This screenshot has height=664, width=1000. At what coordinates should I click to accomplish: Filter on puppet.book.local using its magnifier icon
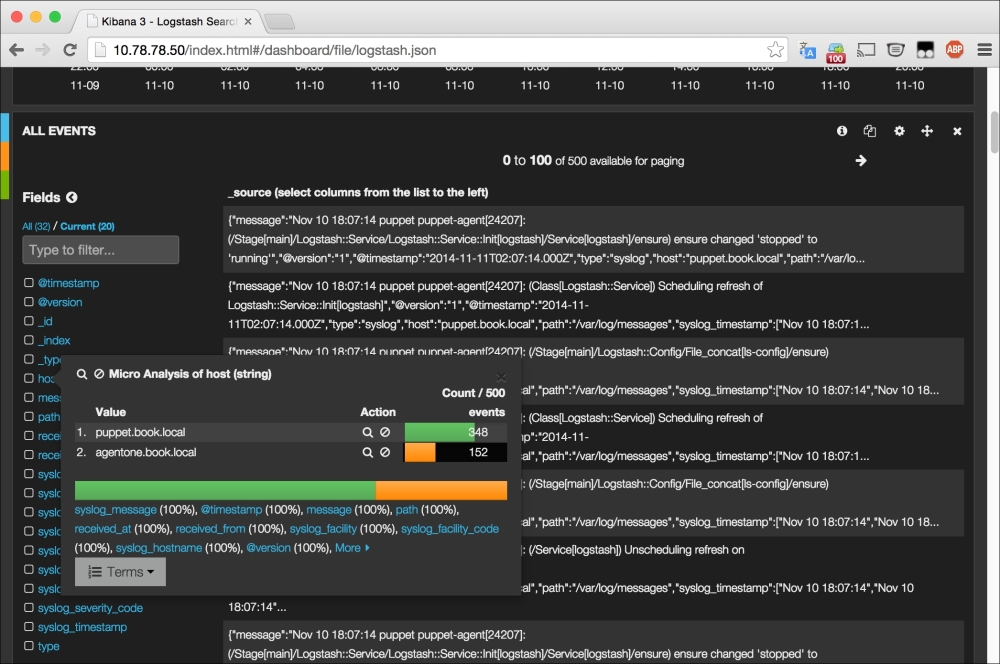368,433
